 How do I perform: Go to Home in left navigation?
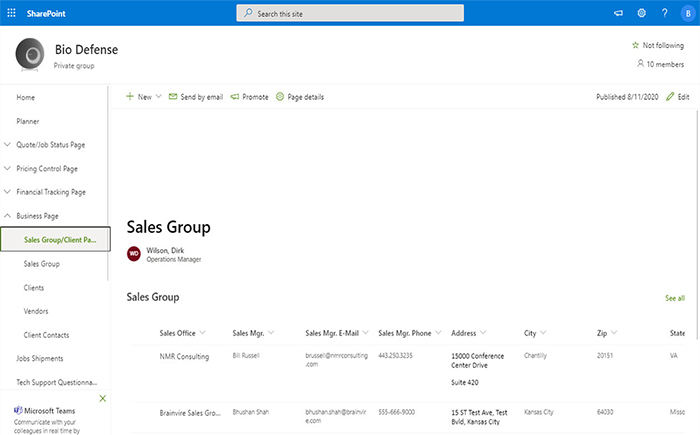point(25,97)
